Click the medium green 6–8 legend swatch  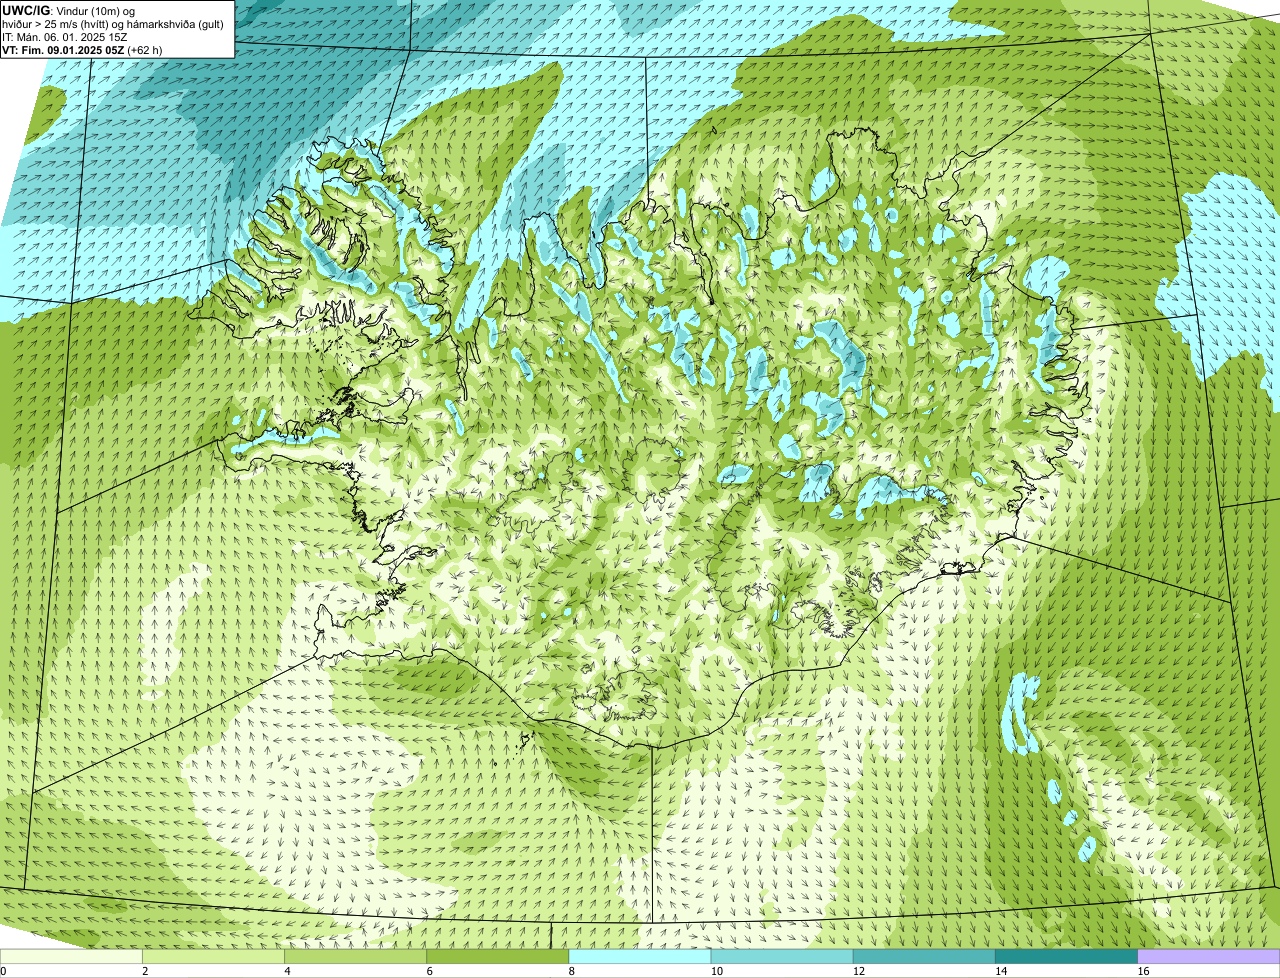click(x=498, y=956)
